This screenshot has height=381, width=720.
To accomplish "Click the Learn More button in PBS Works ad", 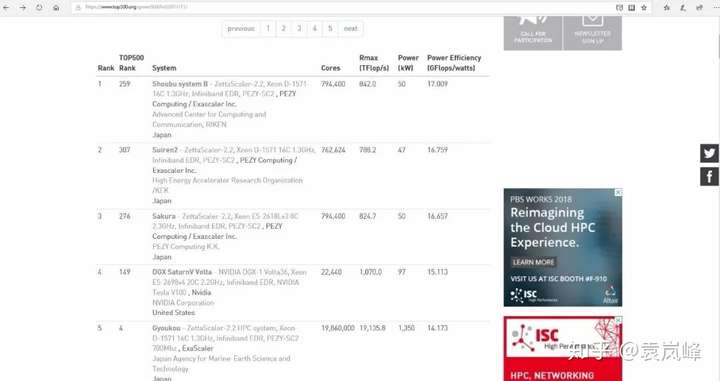I will [x=534, y=262].
